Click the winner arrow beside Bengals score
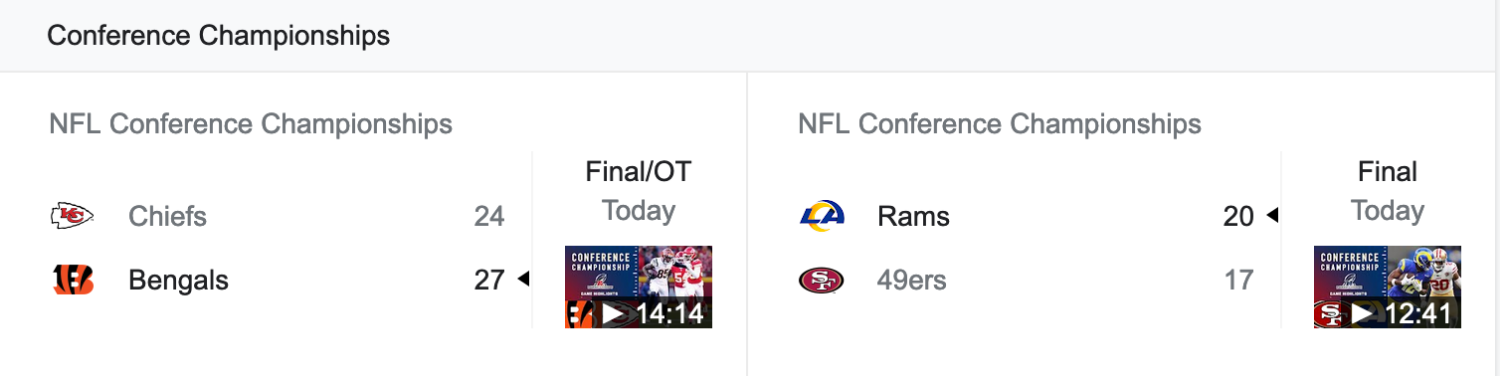This screenshot has height=376, width=1500. point(523,280)
